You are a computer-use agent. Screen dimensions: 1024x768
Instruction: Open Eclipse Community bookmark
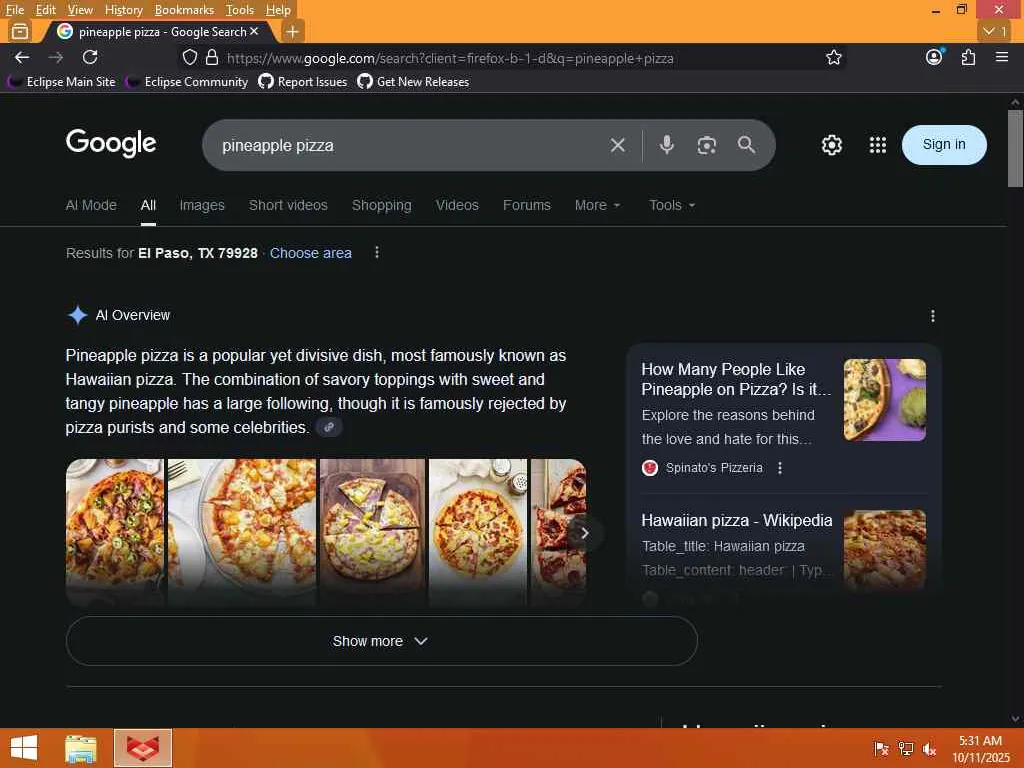click(x=187, y=82)
